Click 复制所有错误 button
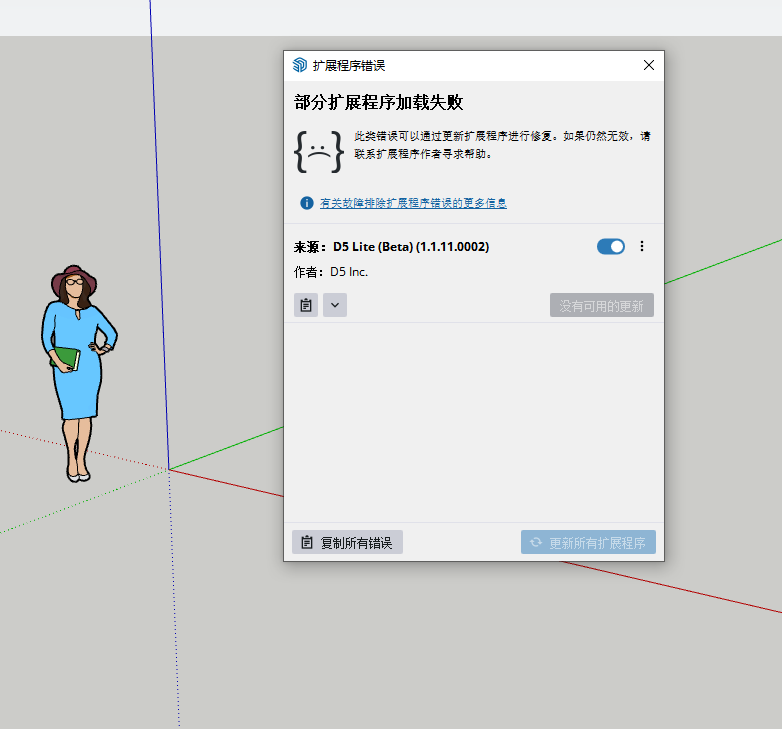The image size is (782, 729). click(347, 542)
